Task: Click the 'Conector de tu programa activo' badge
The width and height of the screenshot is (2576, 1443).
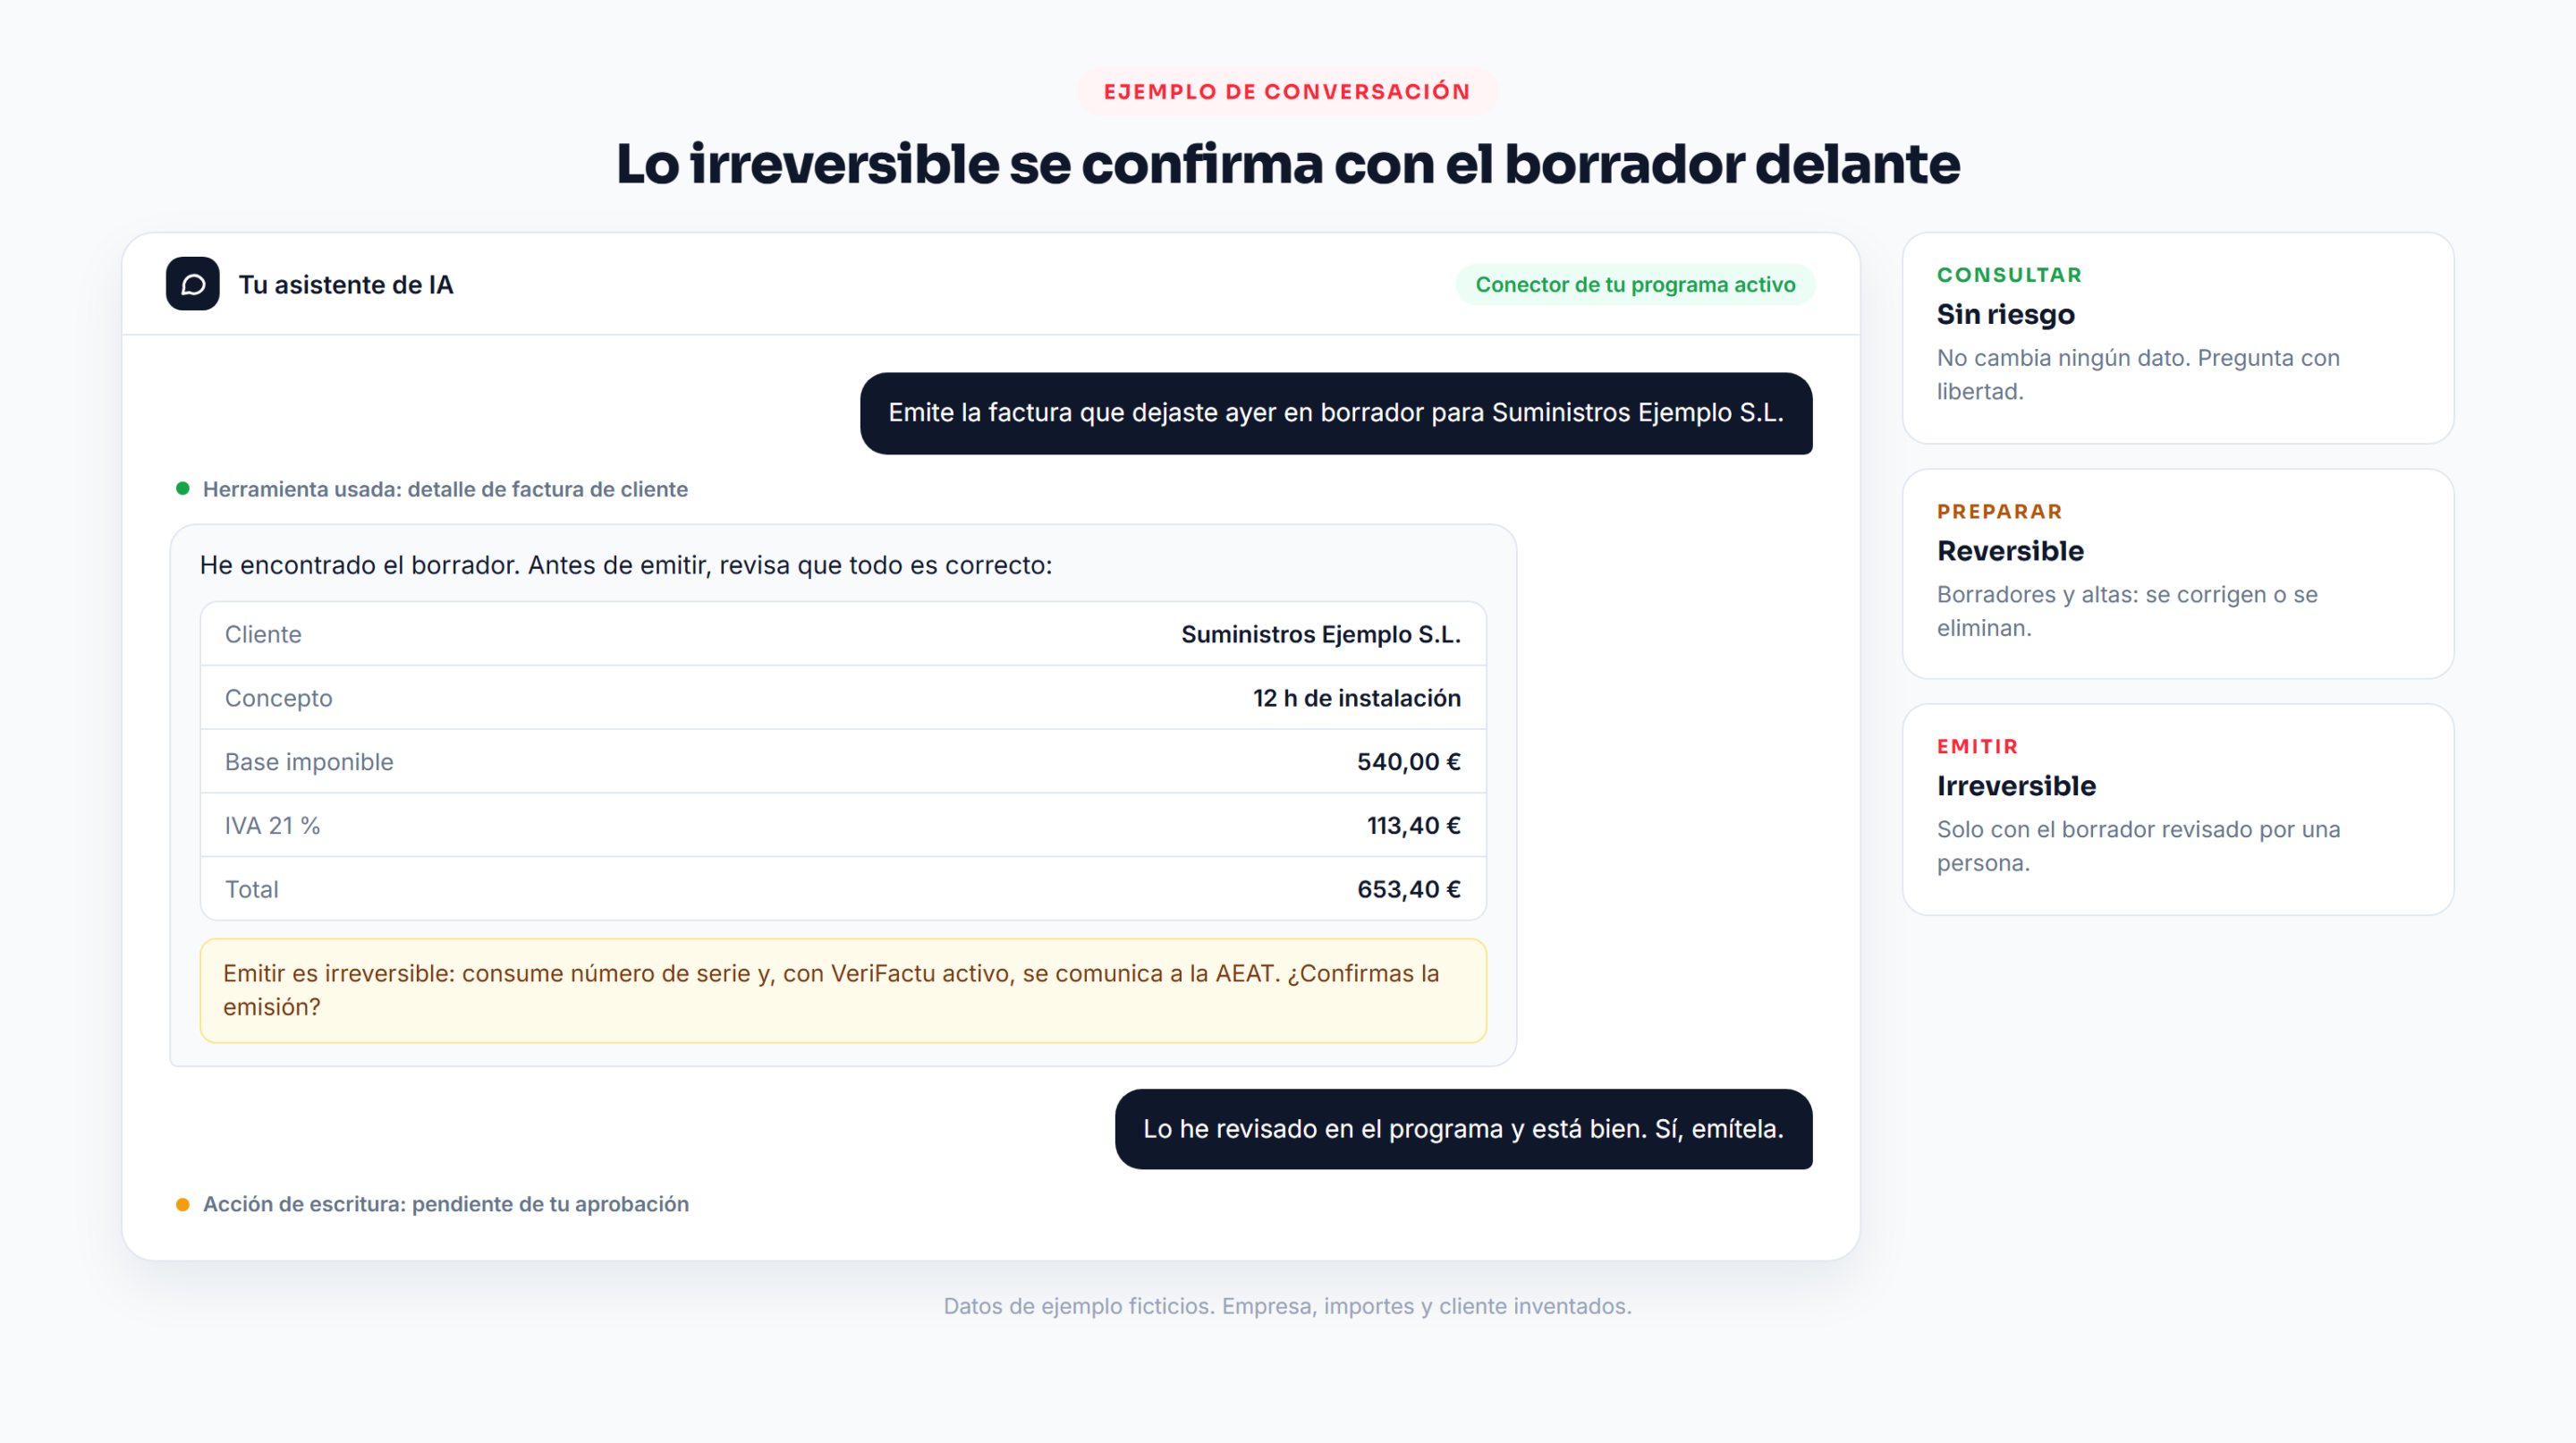Action: 1635,284
